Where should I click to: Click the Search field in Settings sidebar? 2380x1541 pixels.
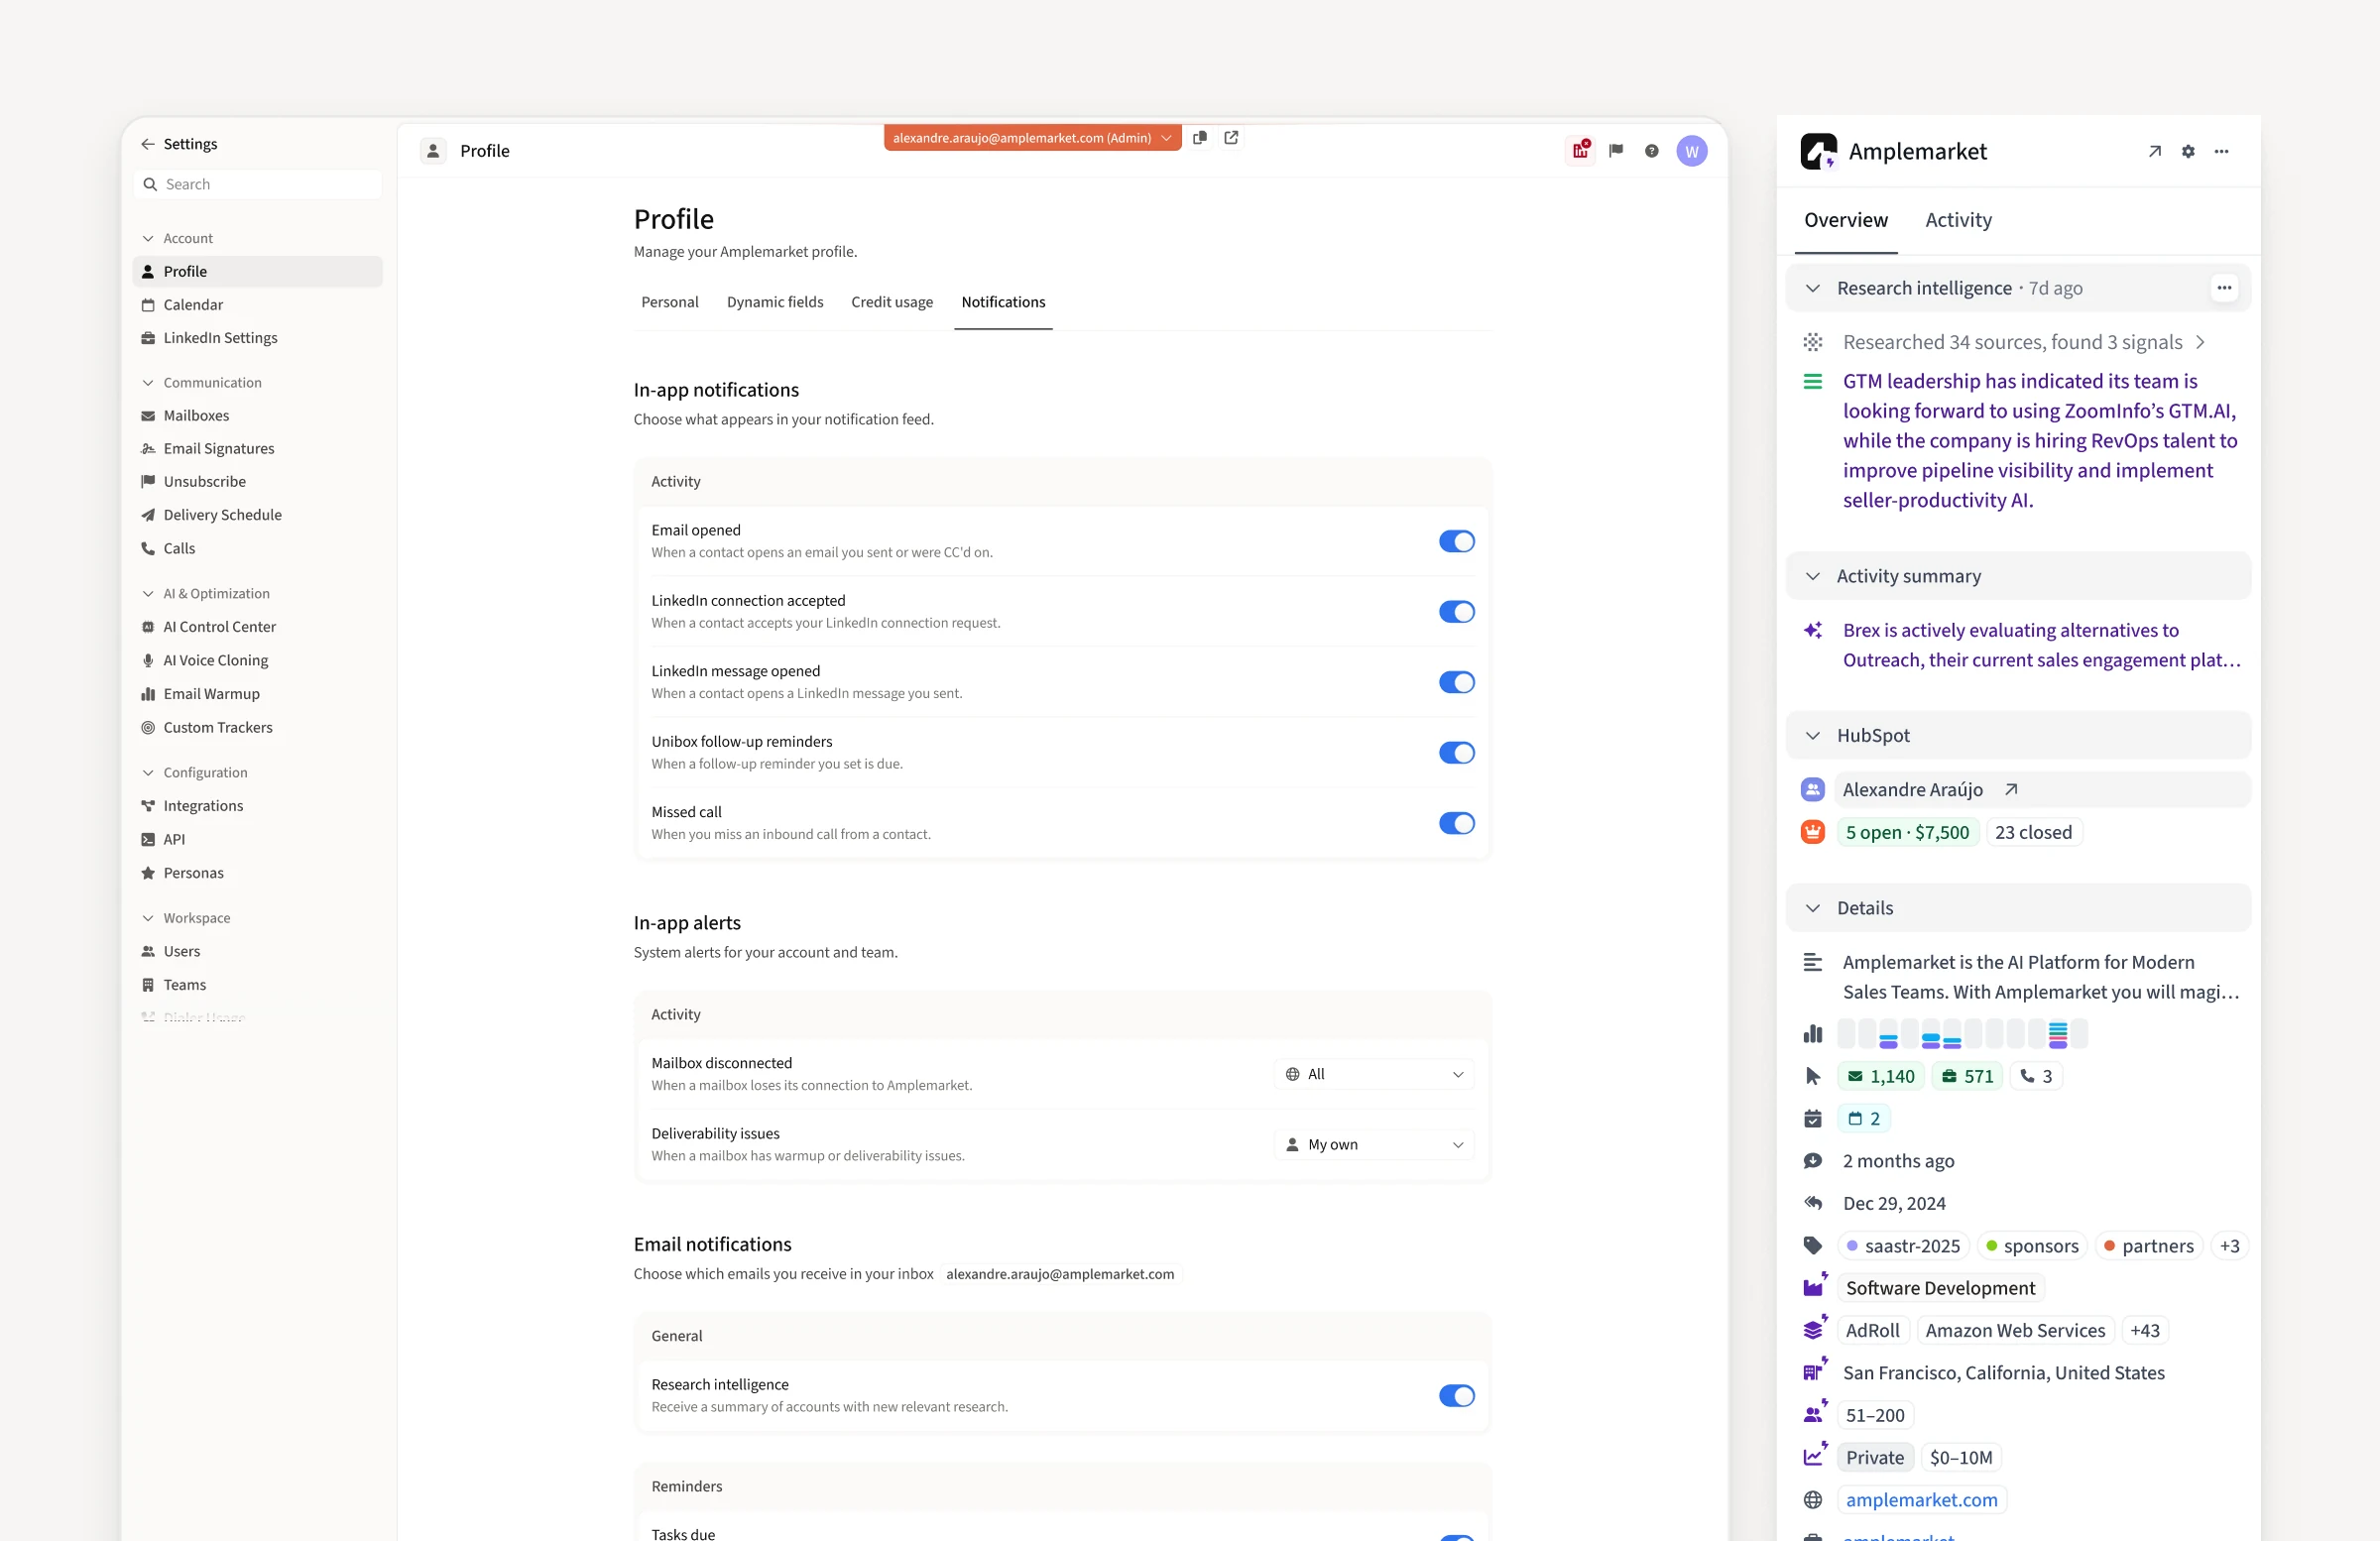pyautogui.click(x=257, y=184)
